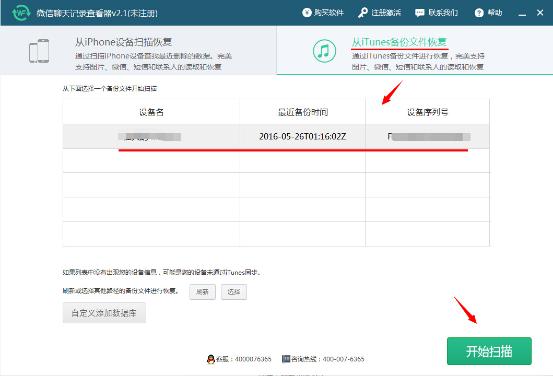Switch to 从iPhone设备扫描恢复 tab
553x376 pixels.
[138, 50]
